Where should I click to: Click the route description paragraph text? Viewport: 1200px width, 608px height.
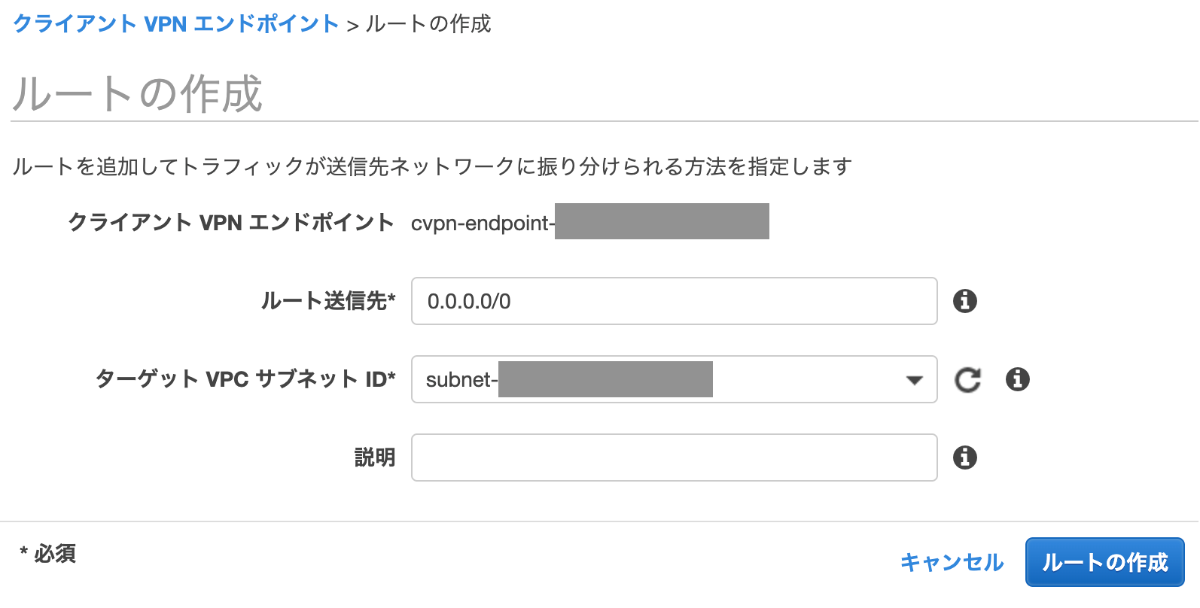(431, 166)
